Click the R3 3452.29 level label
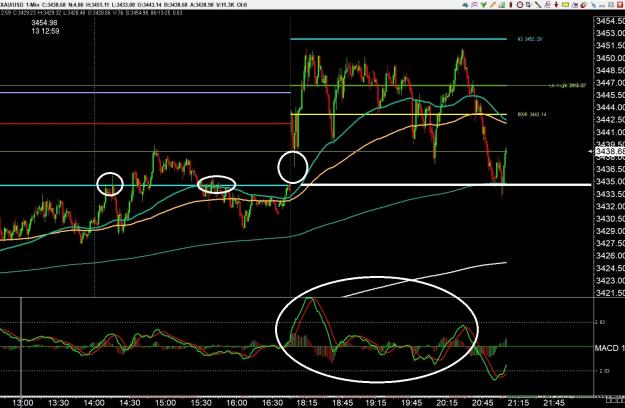625x408 pixels. click(x=529, y=39)
